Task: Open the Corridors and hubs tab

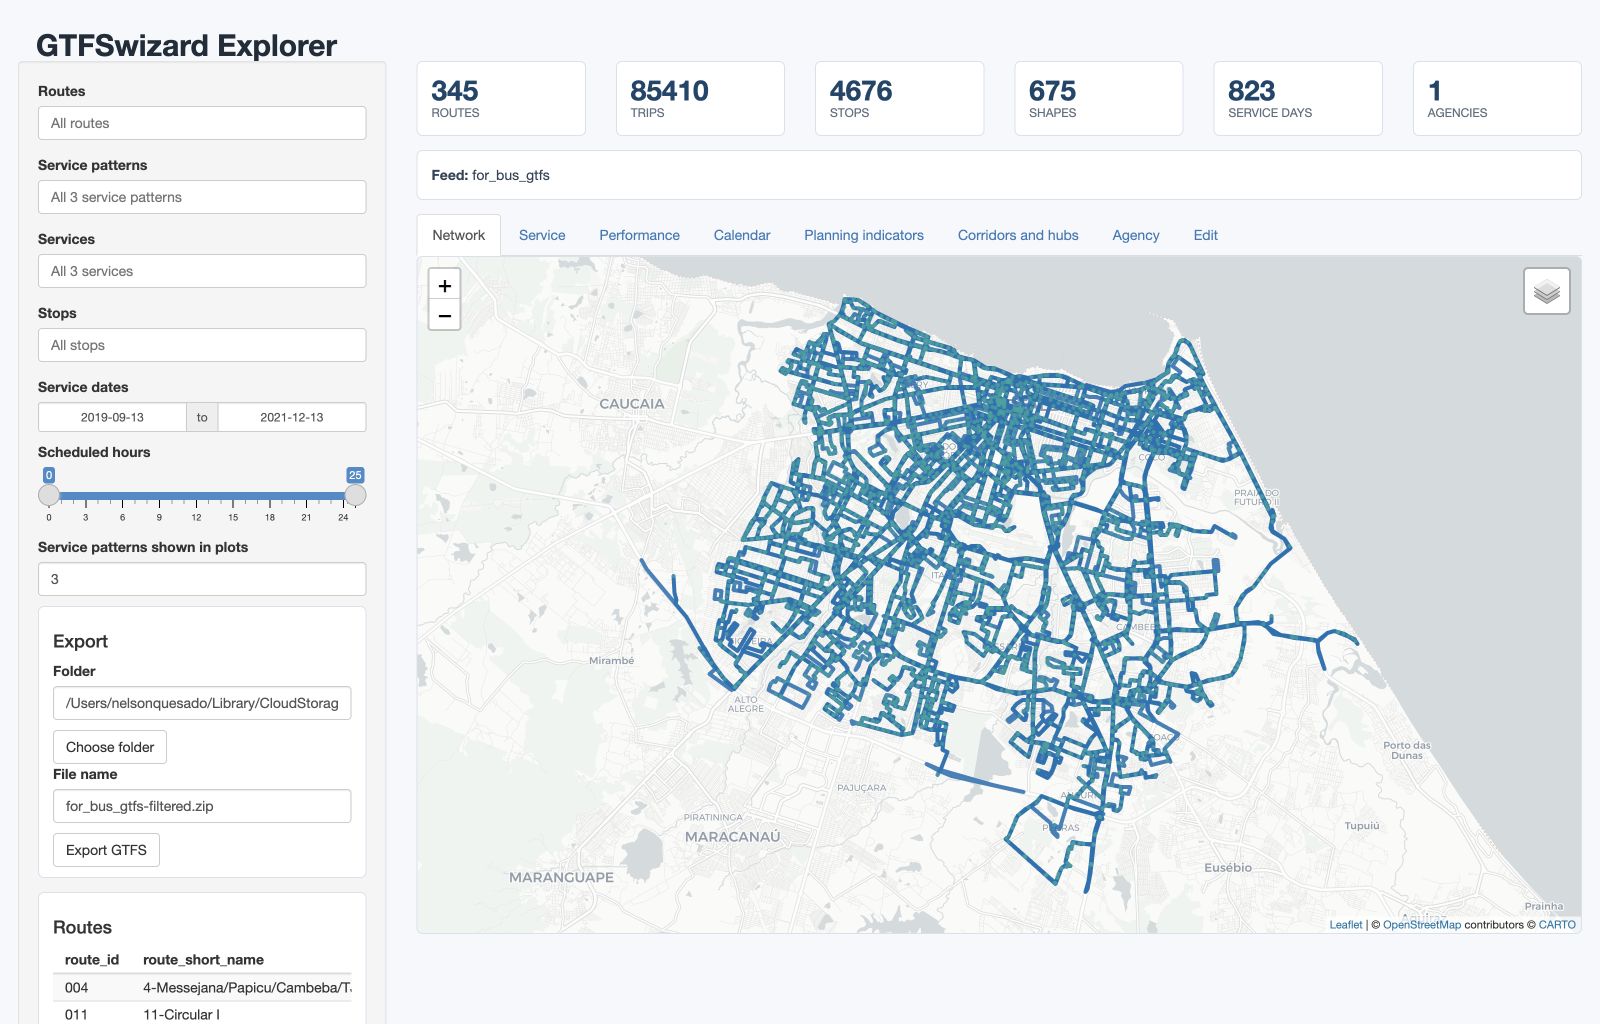Action: click(1018, 235)
